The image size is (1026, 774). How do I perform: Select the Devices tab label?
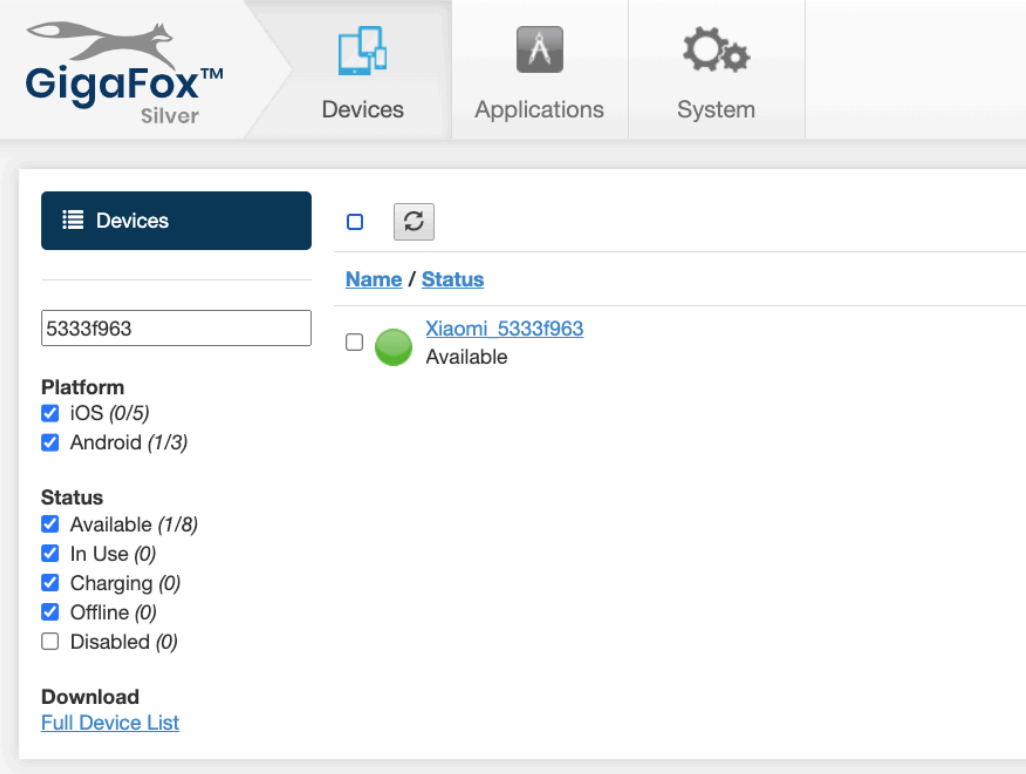coord(363,109)
